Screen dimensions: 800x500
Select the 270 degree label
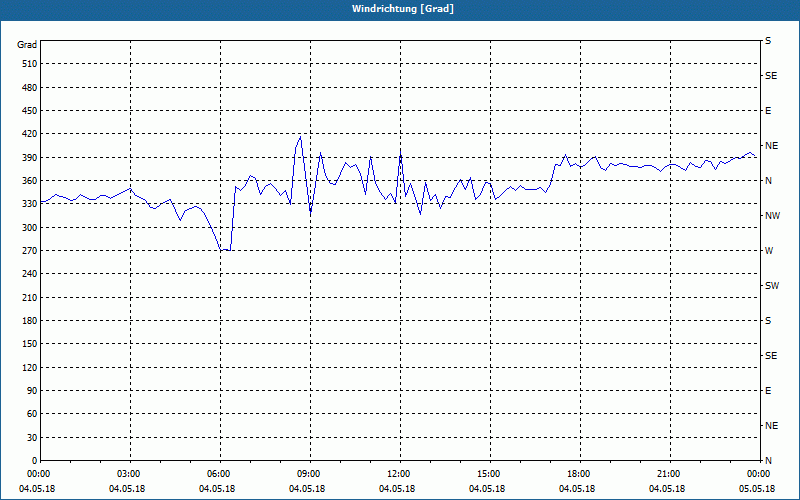(30, 251)
